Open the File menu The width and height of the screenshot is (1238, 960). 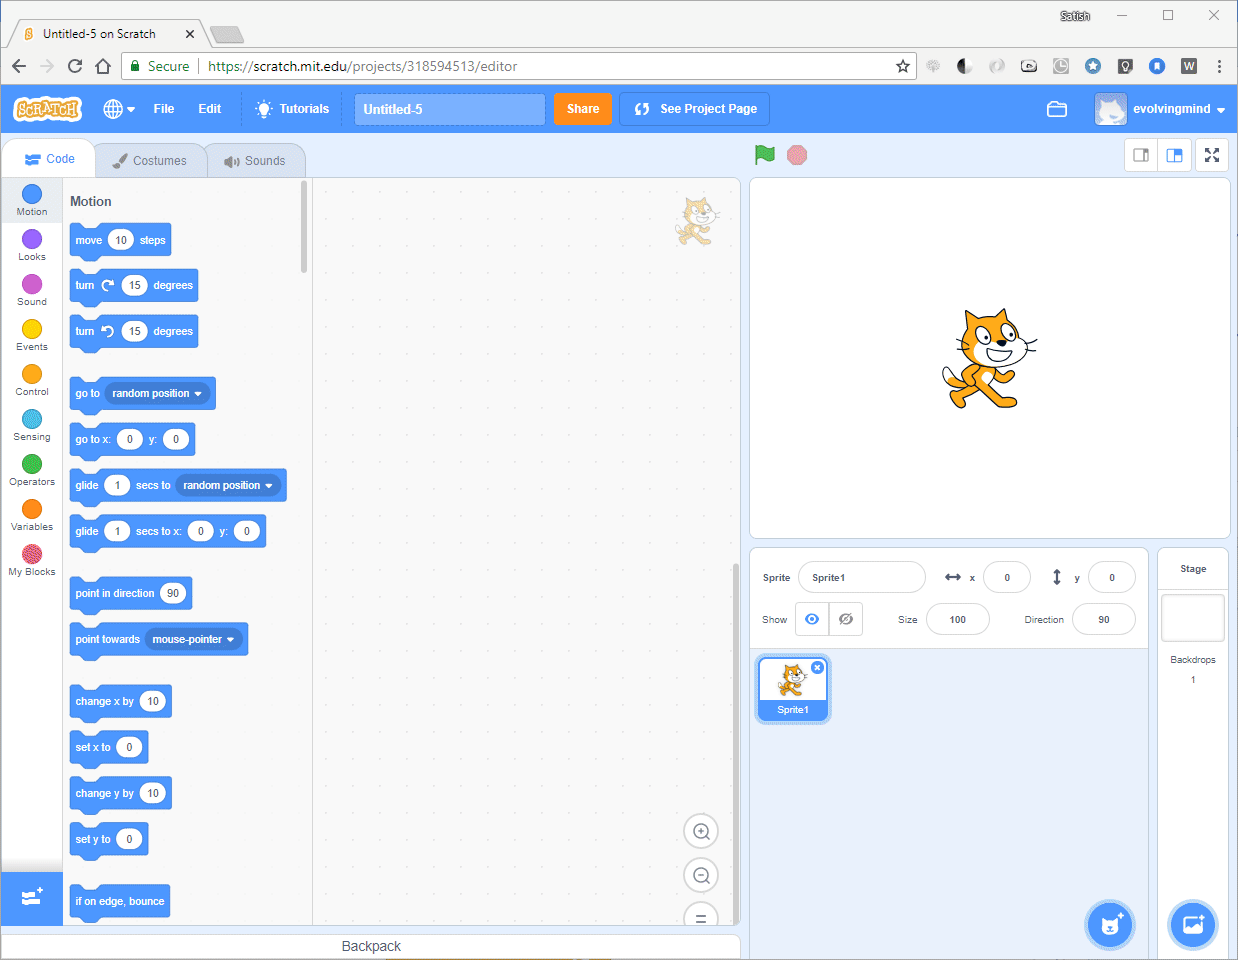tap(164, 109)
